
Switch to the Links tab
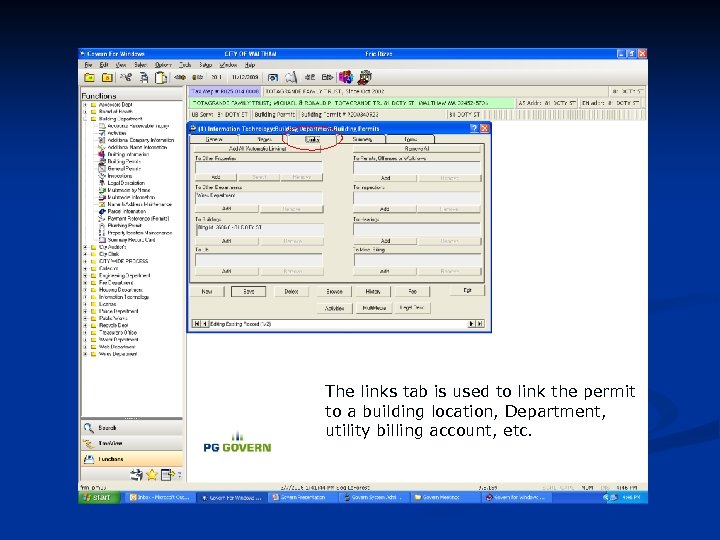tap(312, 139)
